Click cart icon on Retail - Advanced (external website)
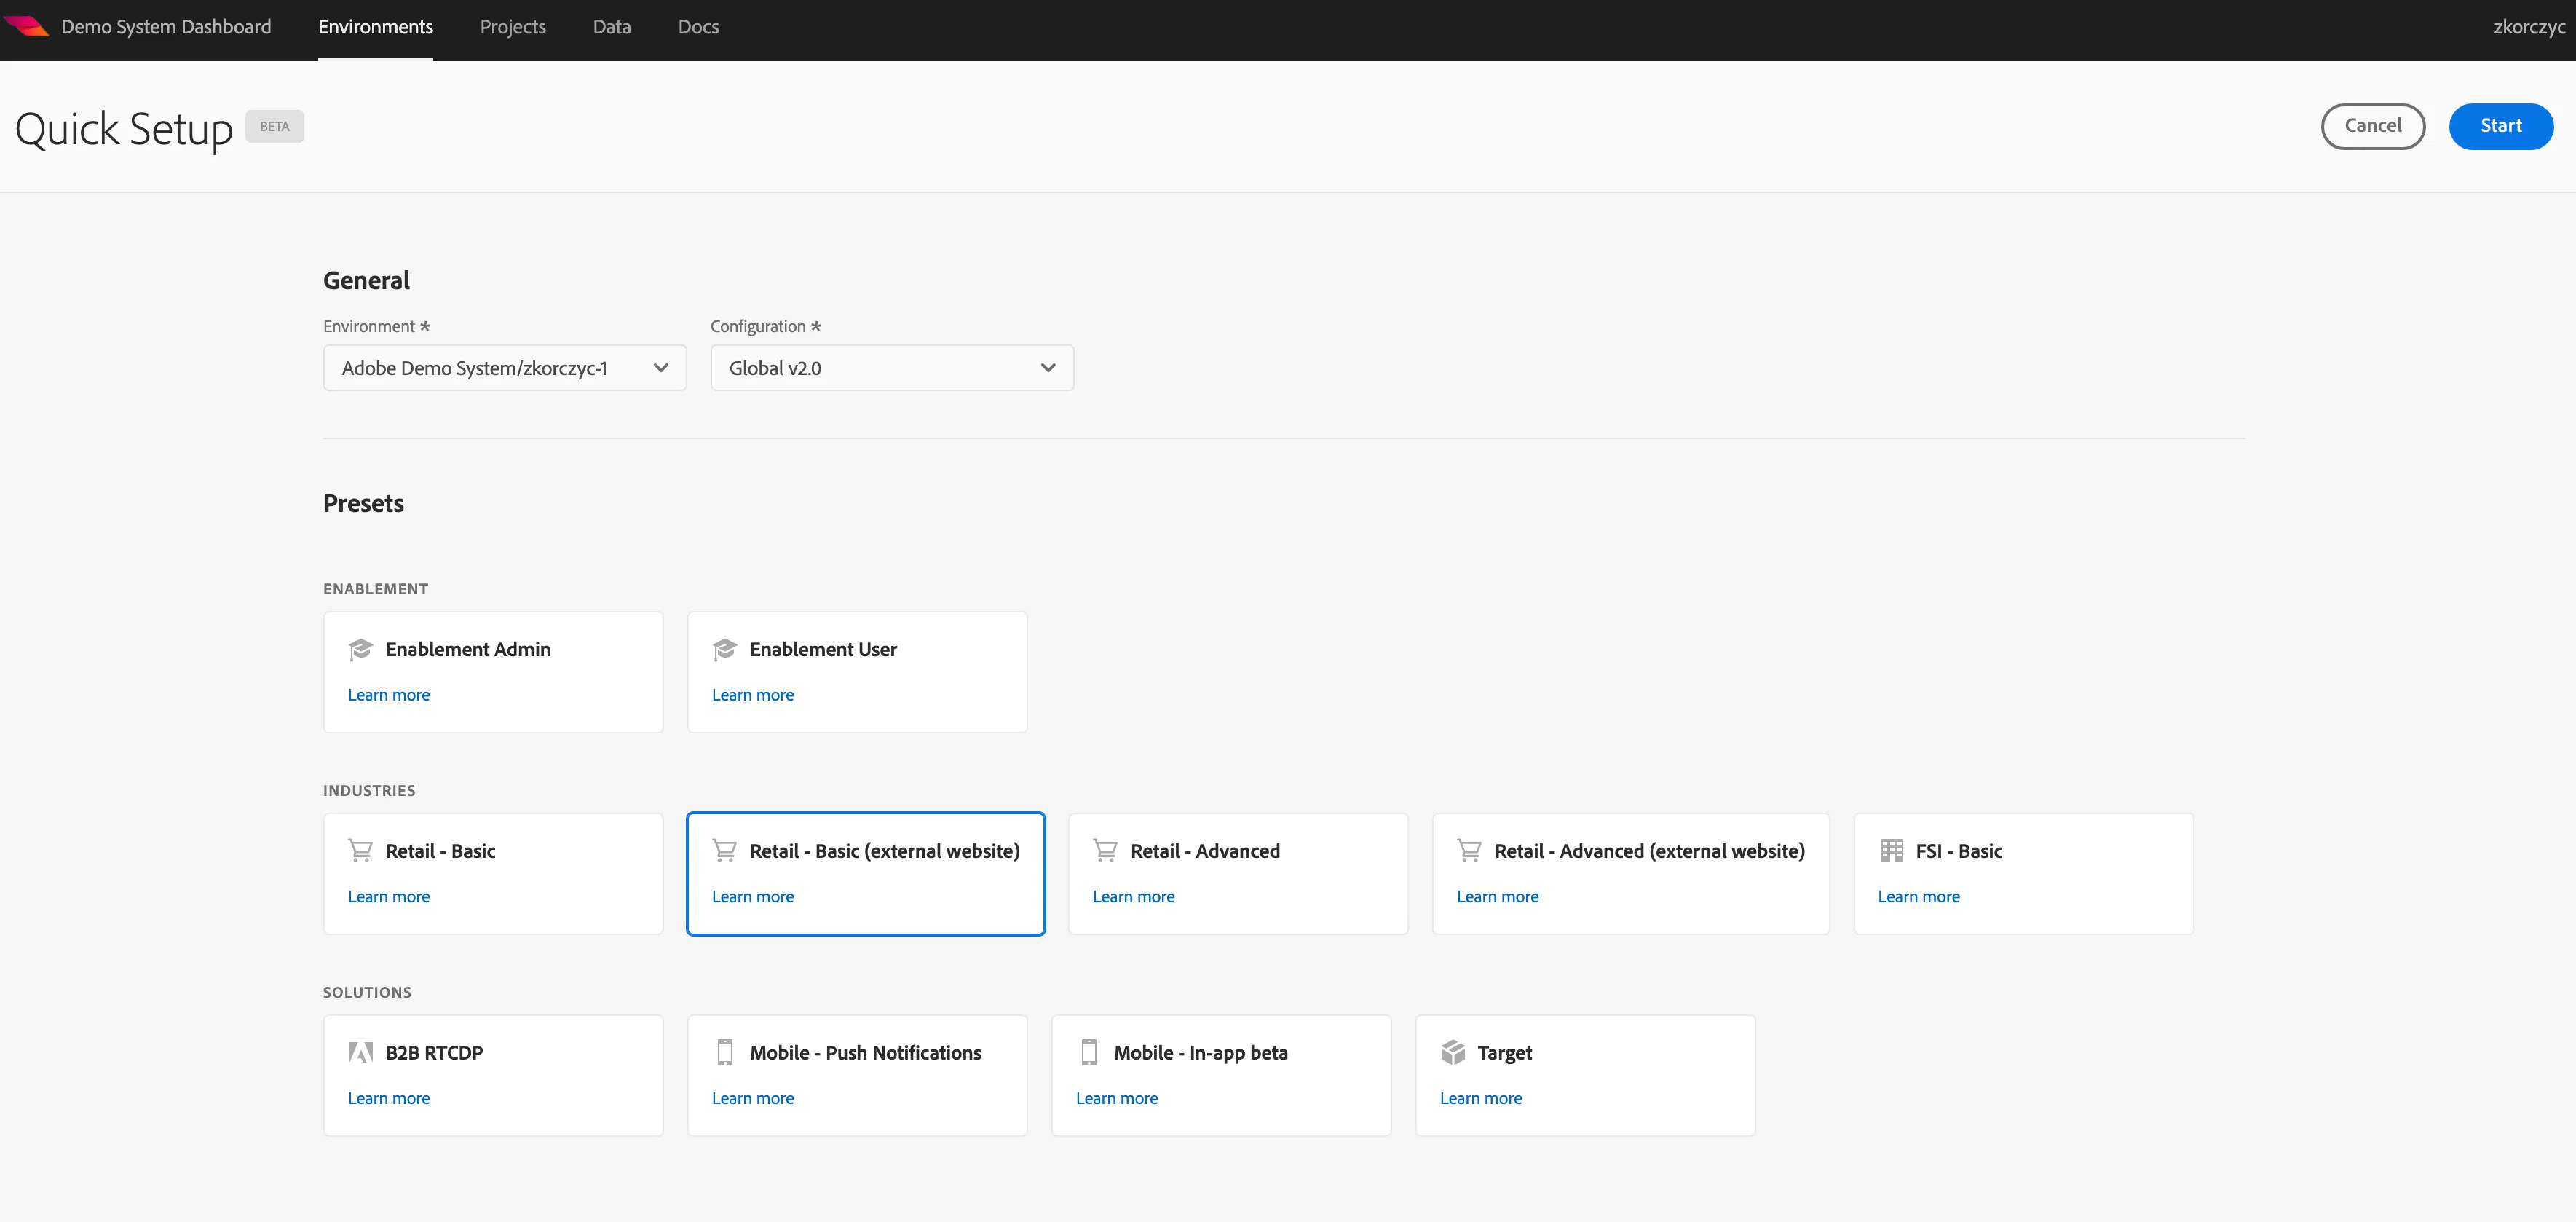 [x=1469, y=851]
